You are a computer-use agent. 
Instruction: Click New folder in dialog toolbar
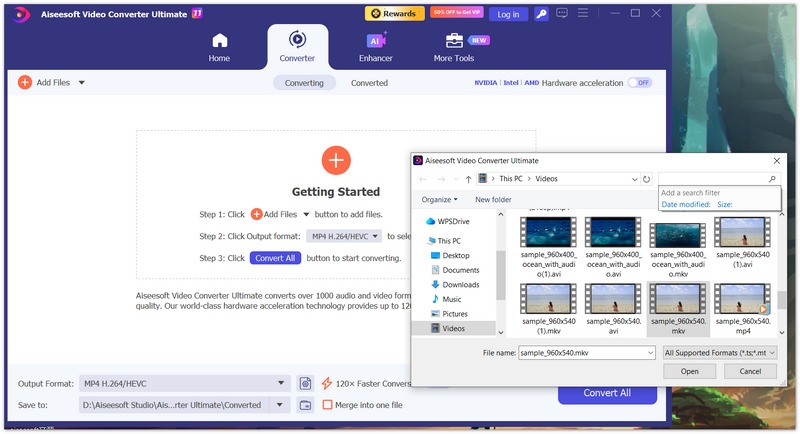493,199
